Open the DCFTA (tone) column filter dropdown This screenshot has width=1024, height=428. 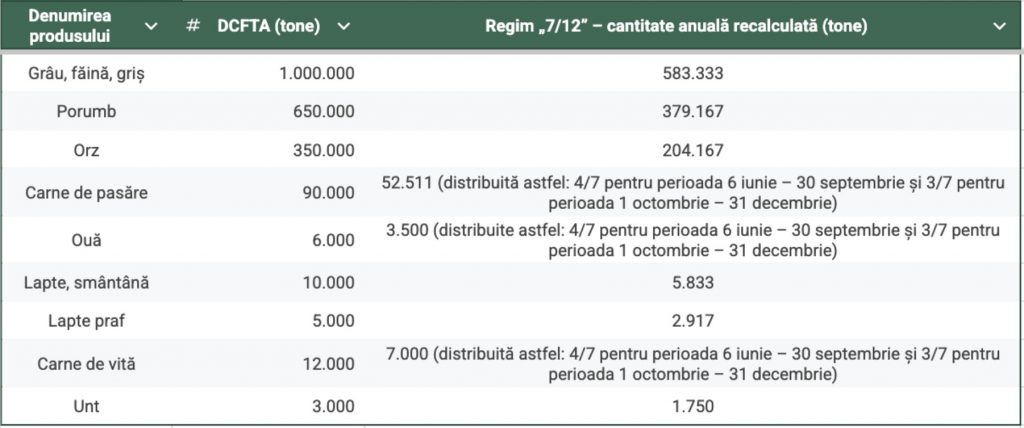pyautogui.click(x=344, y=27)
